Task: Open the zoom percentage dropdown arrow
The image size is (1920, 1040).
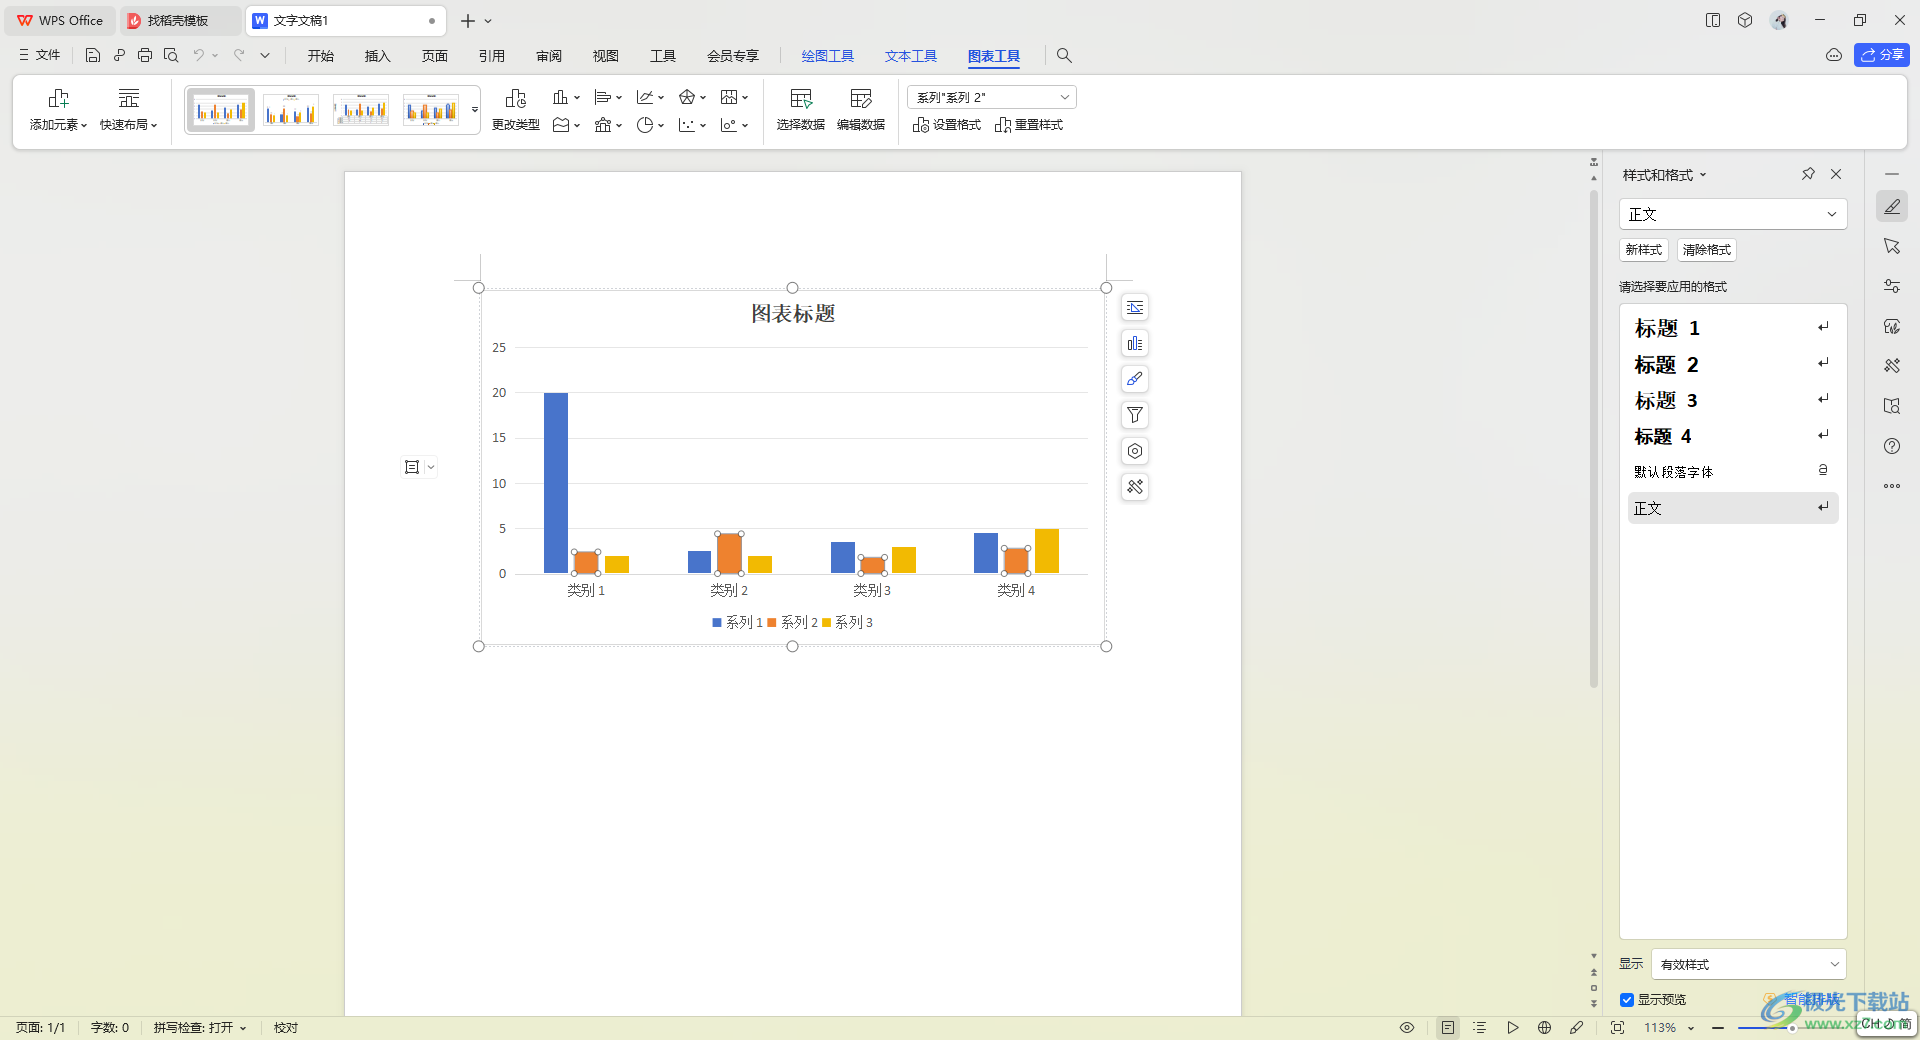Action: coord(1692,1028)
